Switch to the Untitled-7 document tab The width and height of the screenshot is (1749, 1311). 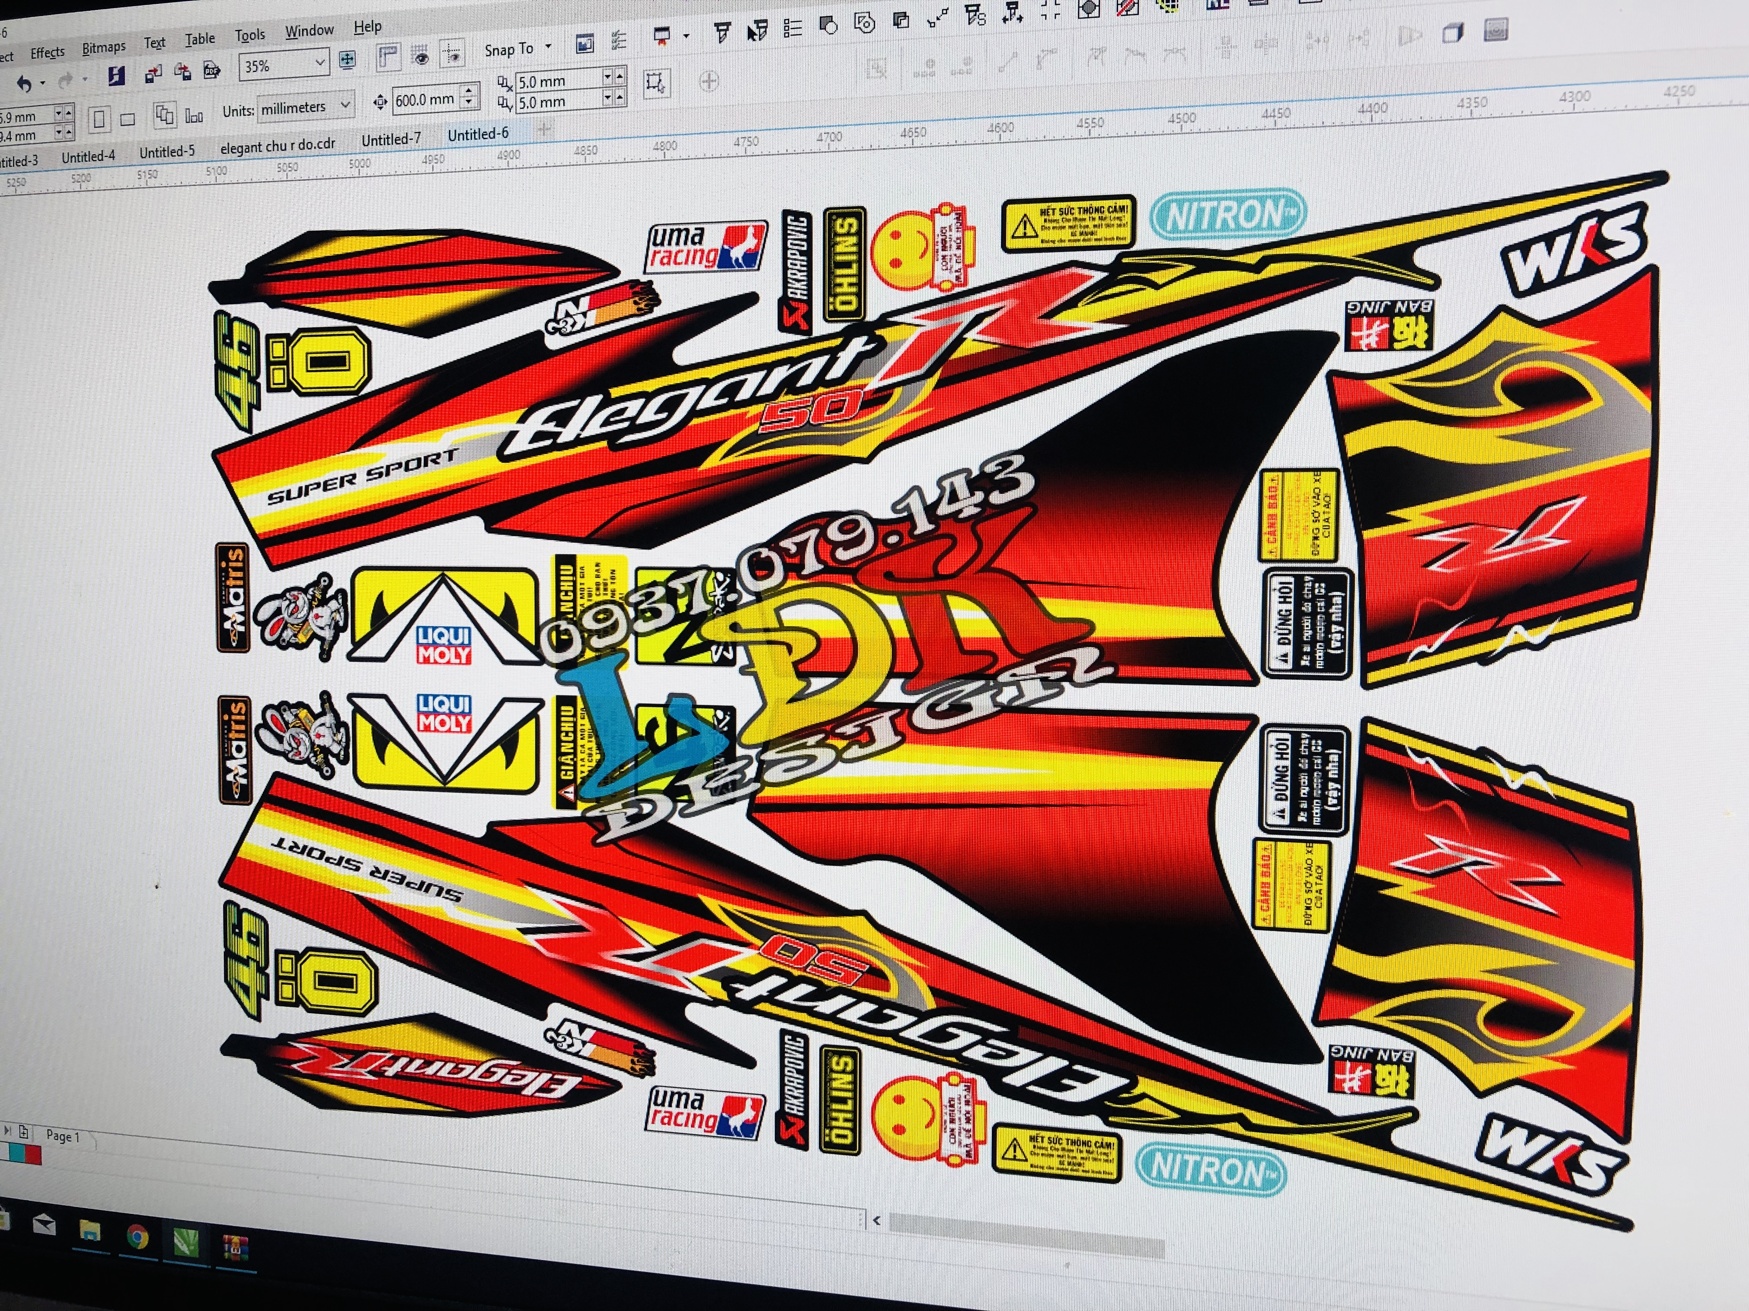point(391,139)
